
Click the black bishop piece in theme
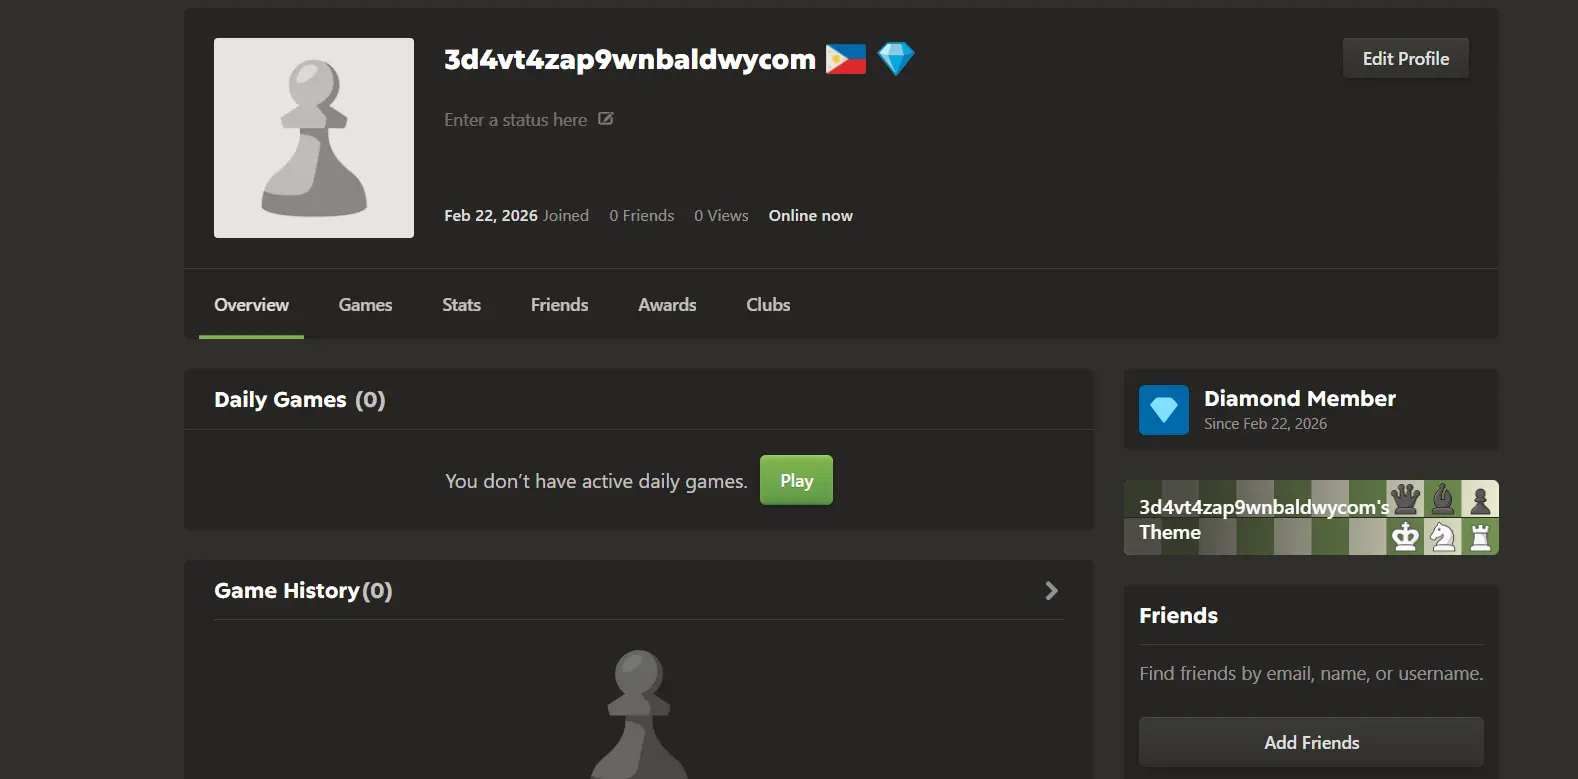[1443, 498]
